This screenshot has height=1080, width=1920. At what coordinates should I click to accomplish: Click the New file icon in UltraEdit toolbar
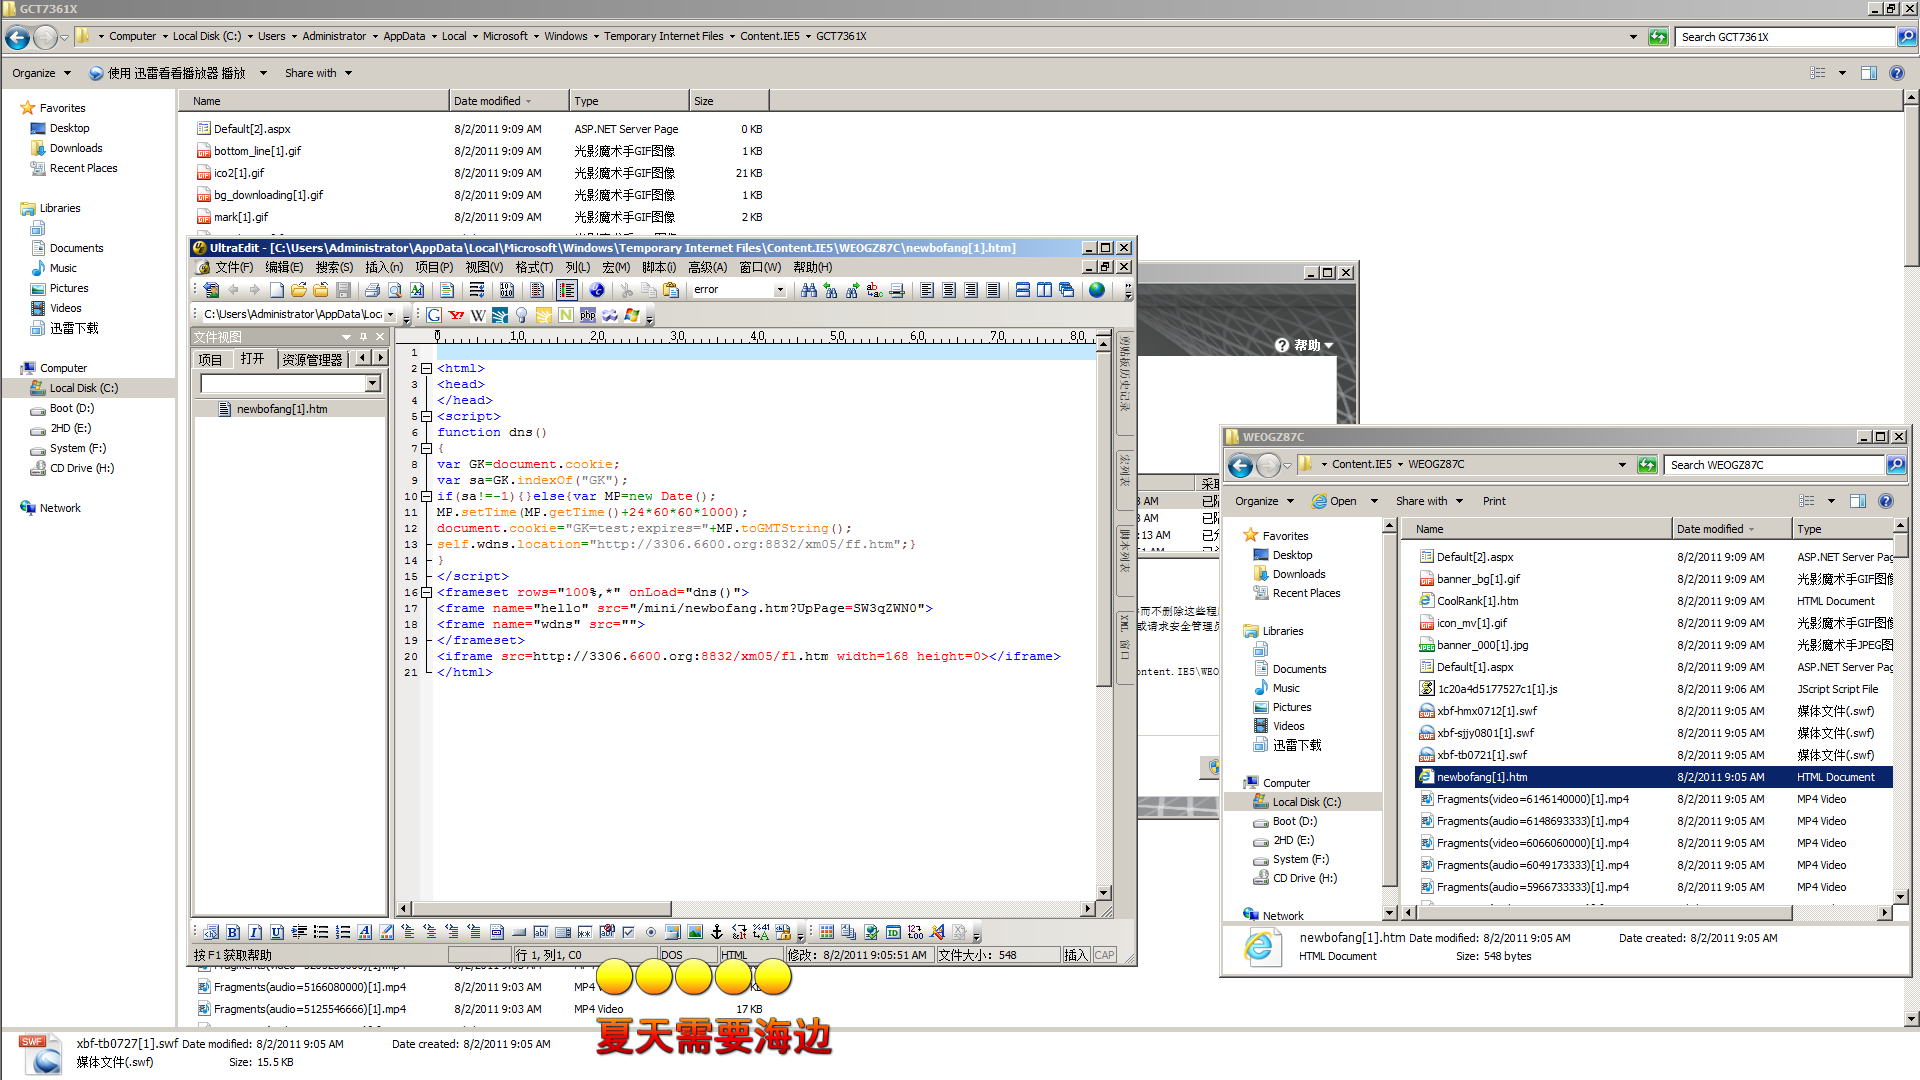(x=277, y=290)
